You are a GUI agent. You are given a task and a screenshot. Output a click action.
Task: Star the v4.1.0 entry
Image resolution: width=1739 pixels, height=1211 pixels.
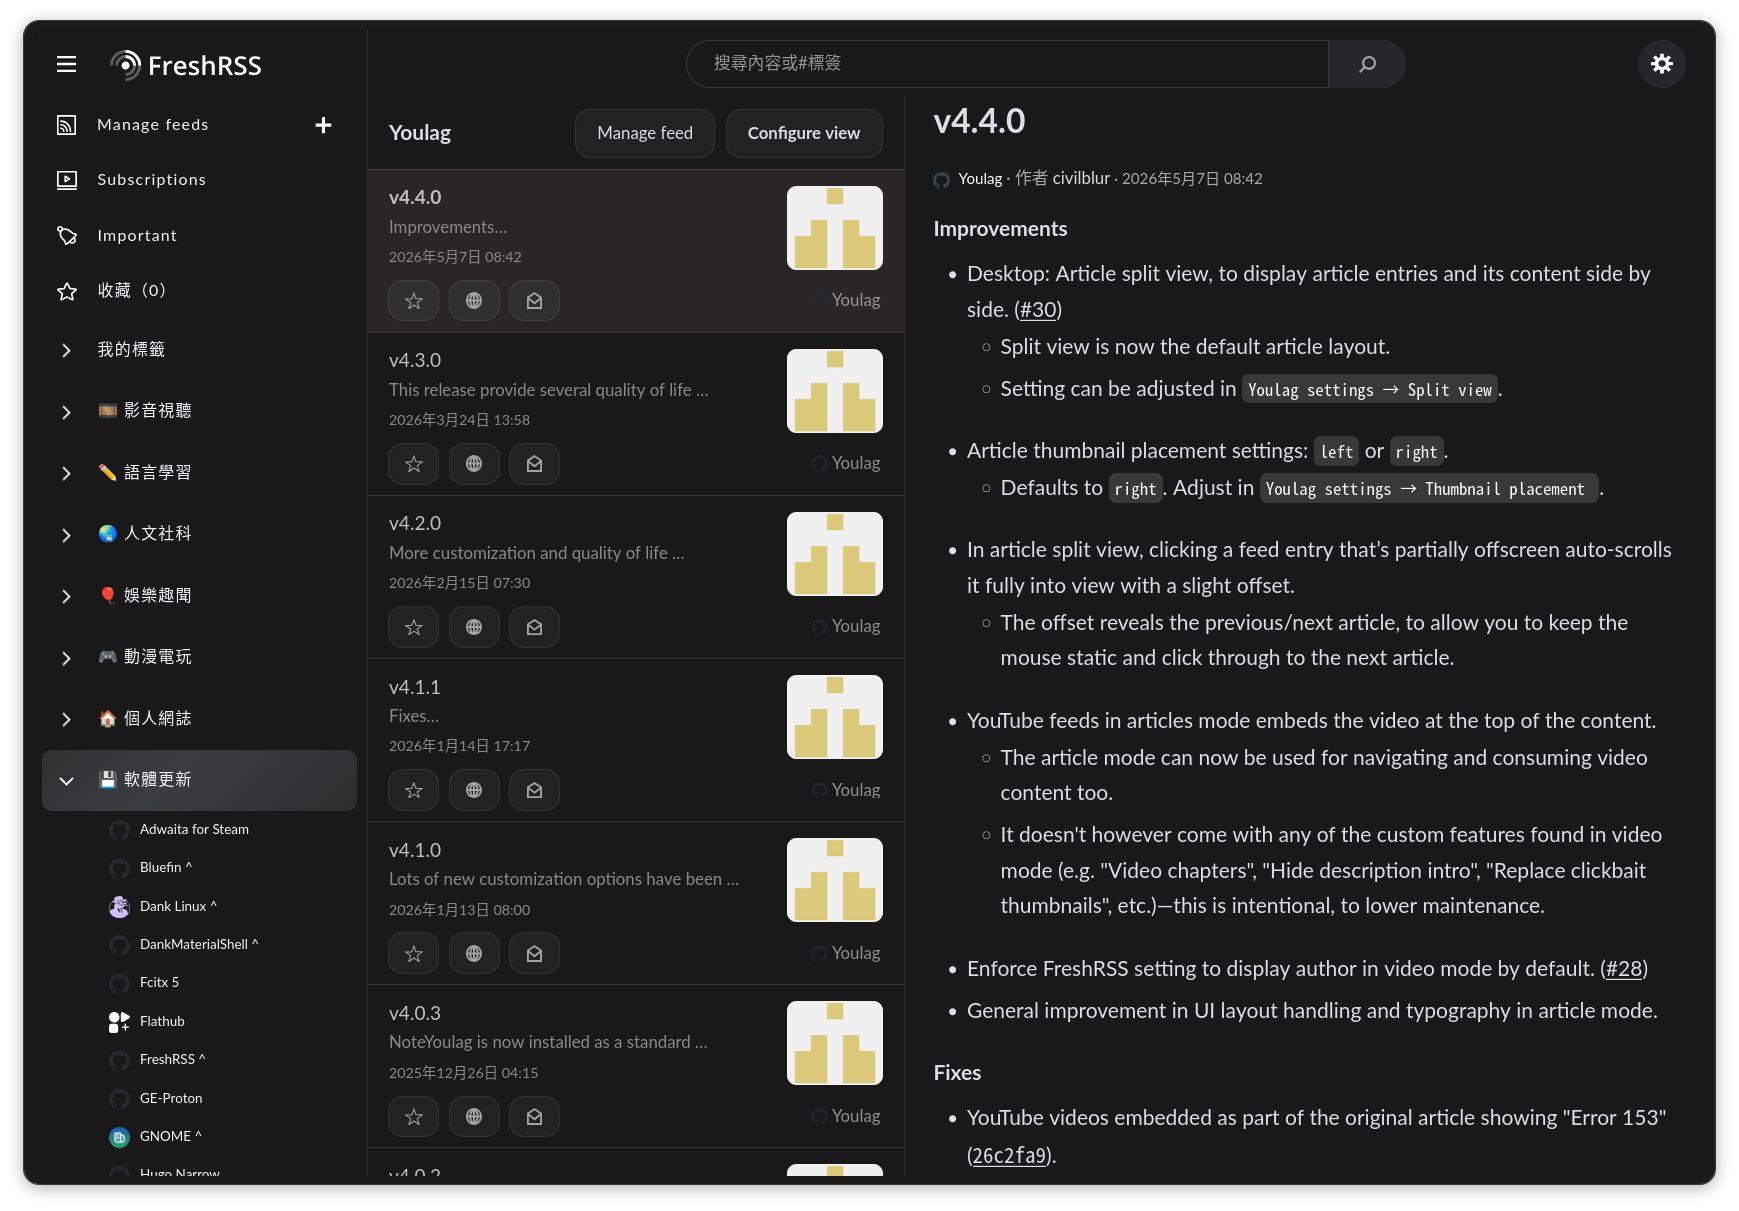pyautogui.click(x=414, y=954)
